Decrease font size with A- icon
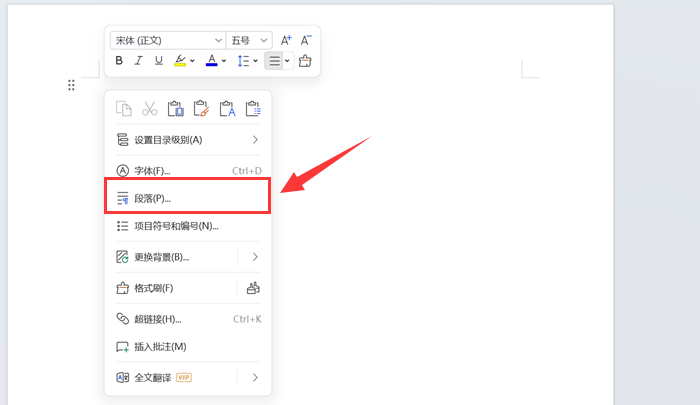 pyautogui.click(x=306, y=41)
